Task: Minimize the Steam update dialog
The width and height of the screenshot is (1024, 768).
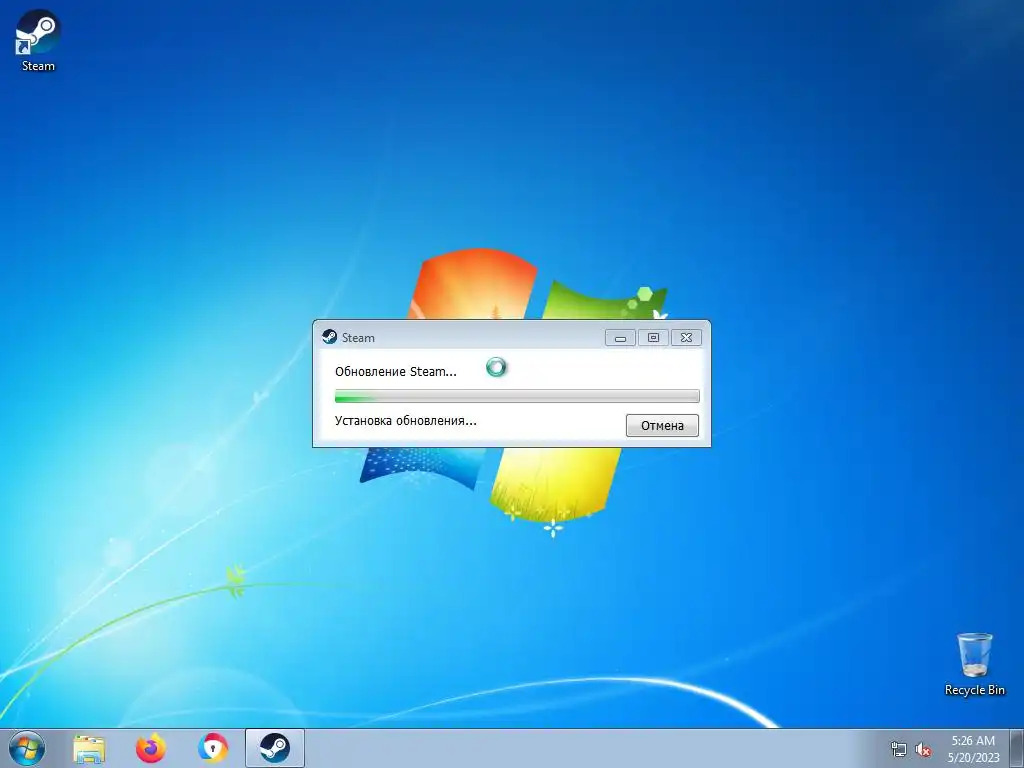Action: pos(620,338)
